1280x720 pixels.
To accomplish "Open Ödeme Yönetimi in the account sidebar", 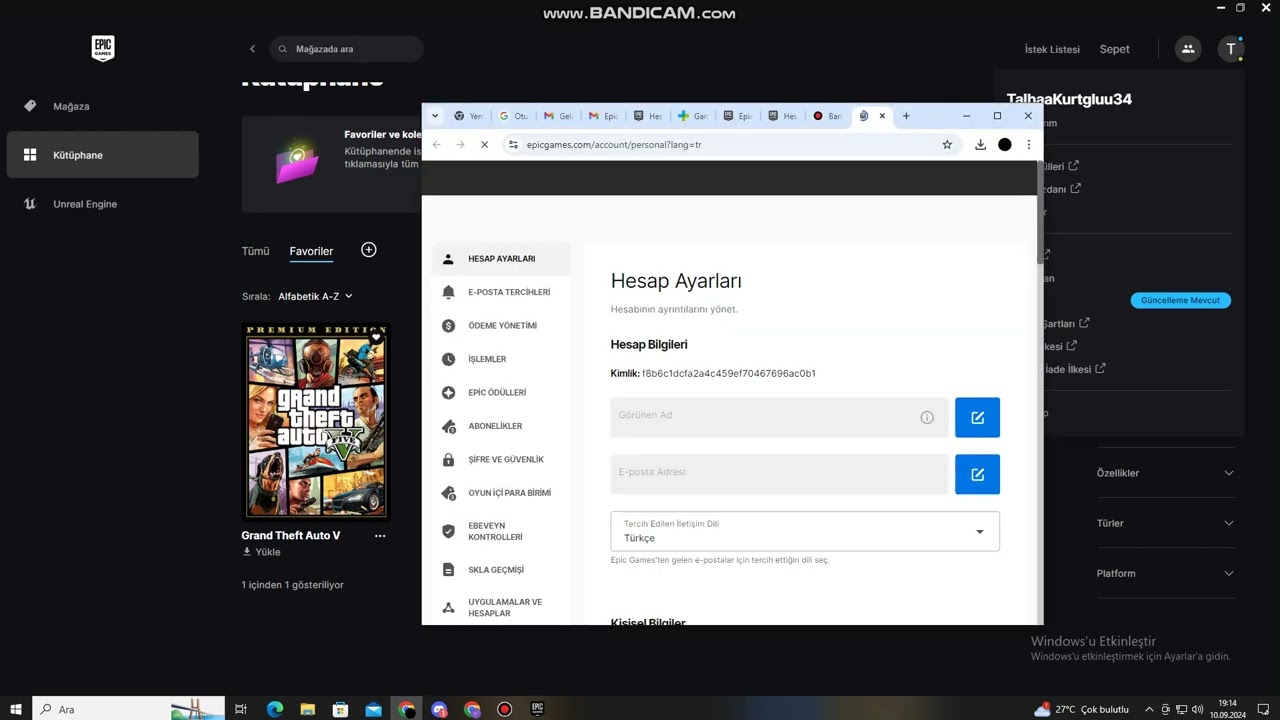I will [501, 326].
